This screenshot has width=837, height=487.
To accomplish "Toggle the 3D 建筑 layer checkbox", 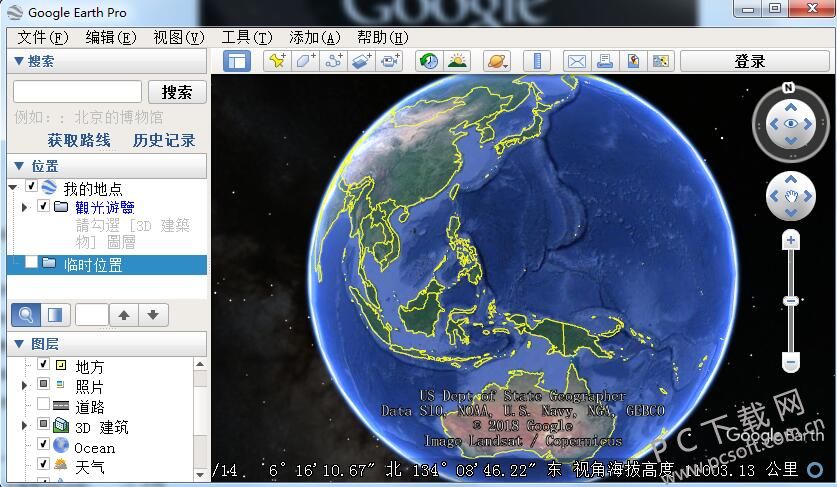I will (x=43, y=424).
